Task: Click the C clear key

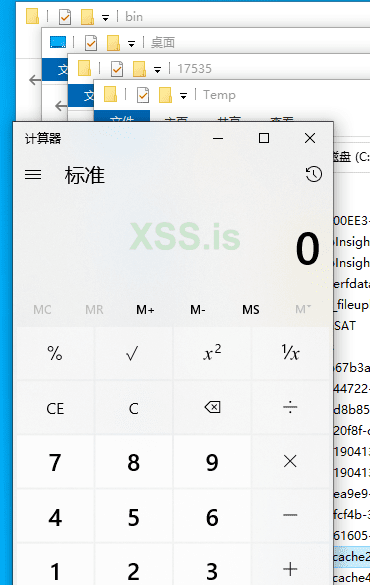Action: (x=133, y=408)
